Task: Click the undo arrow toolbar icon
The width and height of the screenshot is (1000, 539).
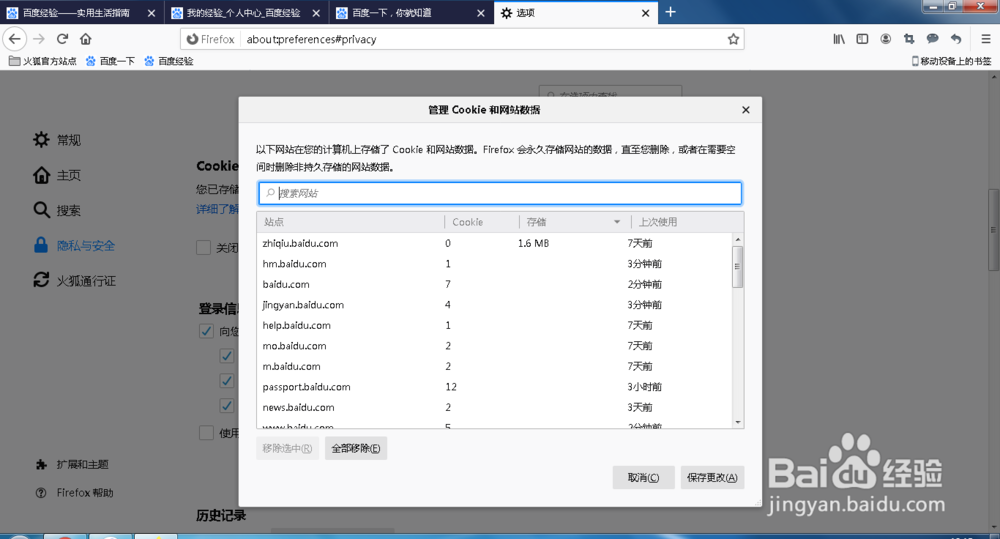Action: click(955, 39)
